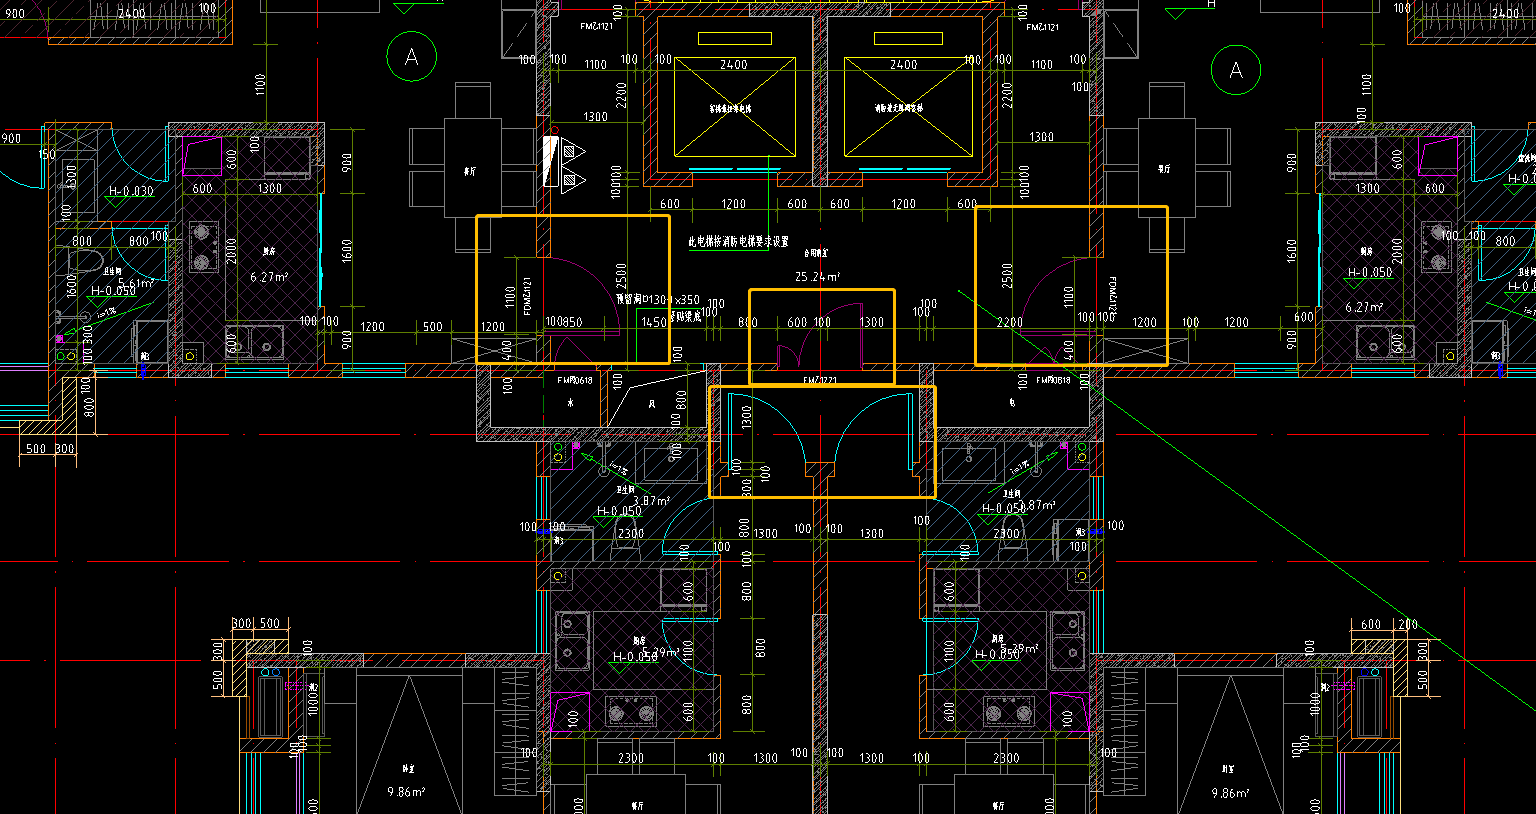Select the lower fire hydrant triangle symbol
This screenshot has height=814, width=1536.
571,181
